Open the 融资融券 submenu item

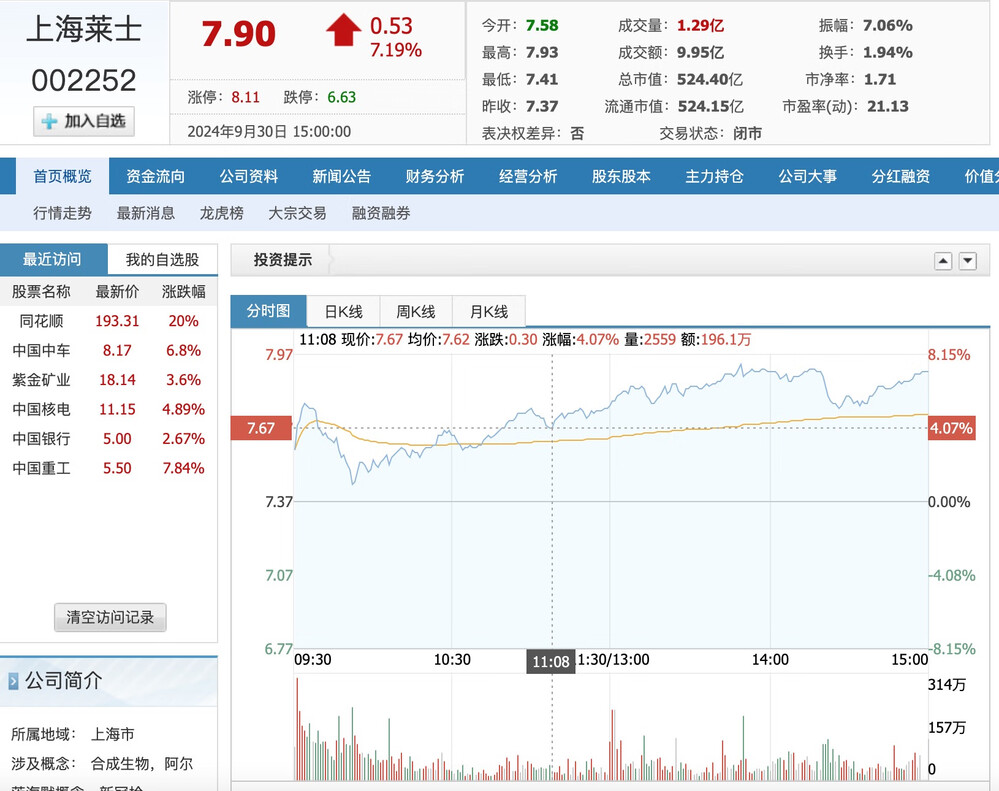point(380,212)
